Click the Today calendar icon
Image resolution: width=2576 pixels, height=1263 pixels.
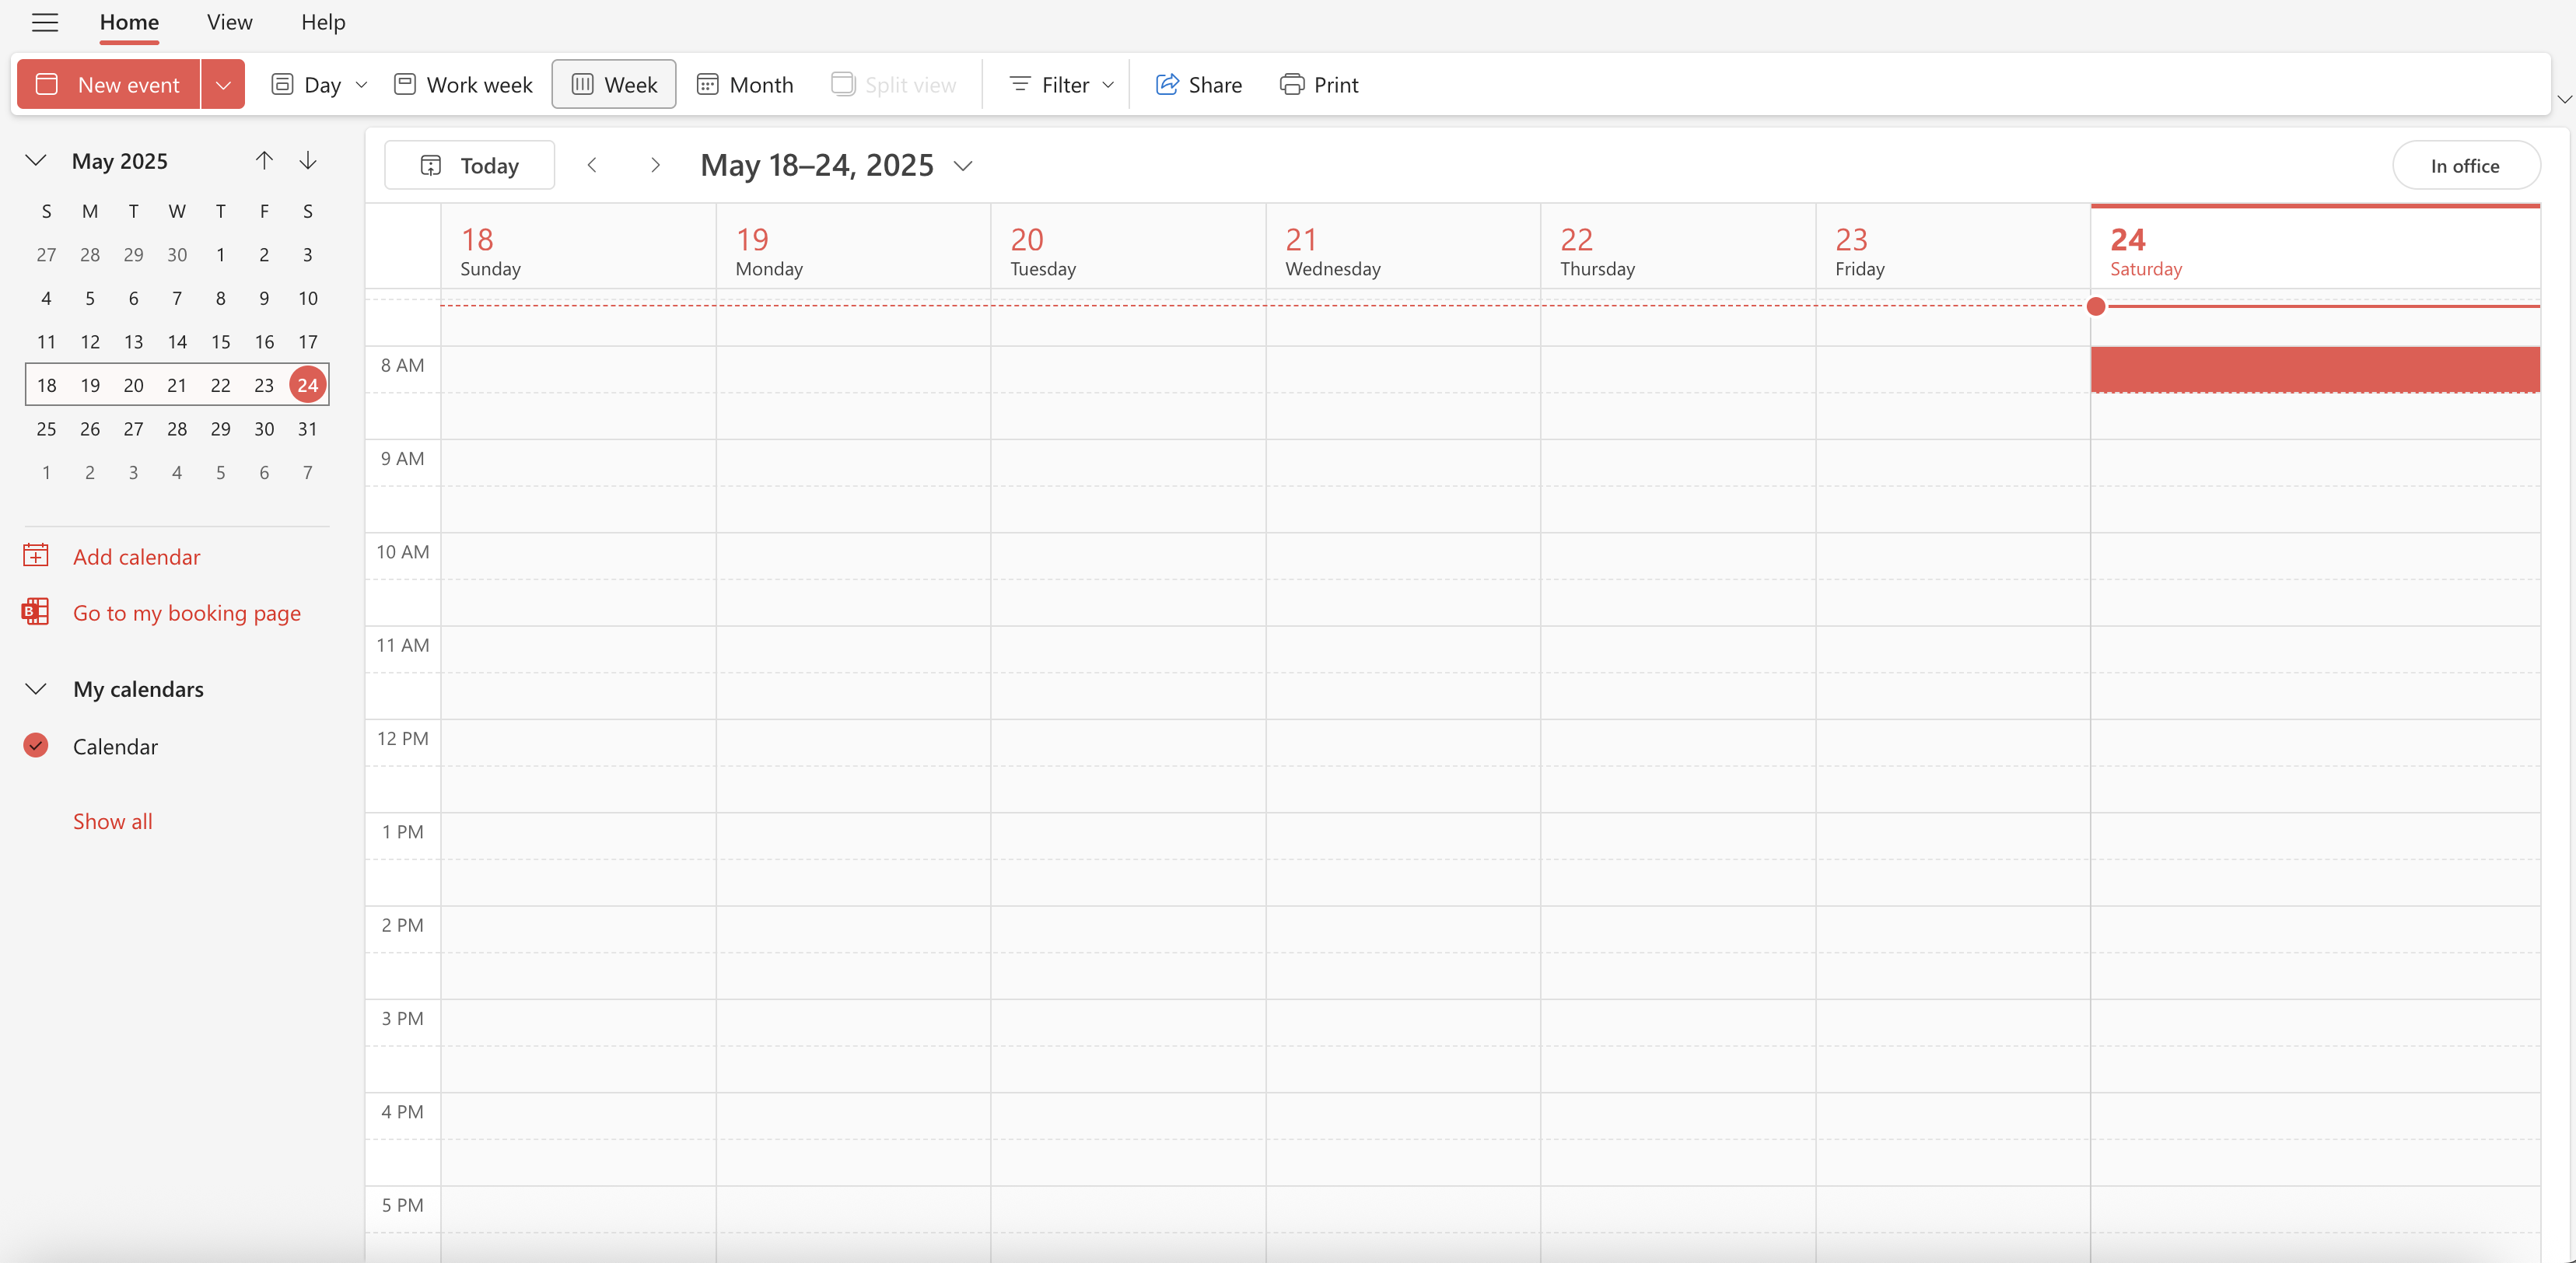pos(431,165)
